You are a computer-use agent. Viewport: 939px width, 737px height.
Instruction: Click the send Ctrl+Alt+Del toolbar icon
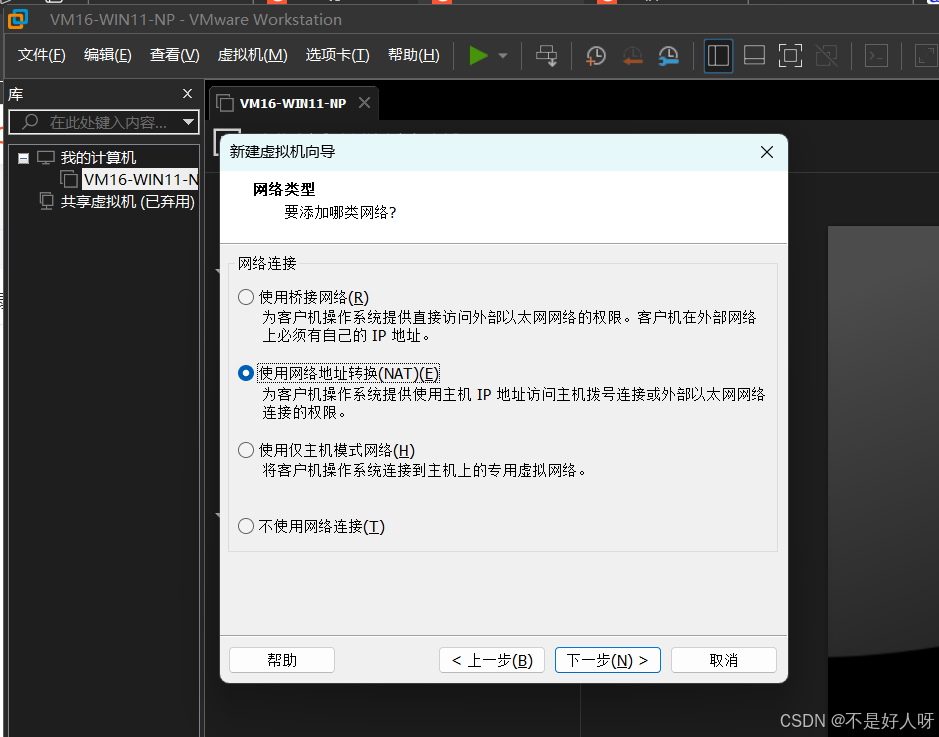click(x=546, y=56)
